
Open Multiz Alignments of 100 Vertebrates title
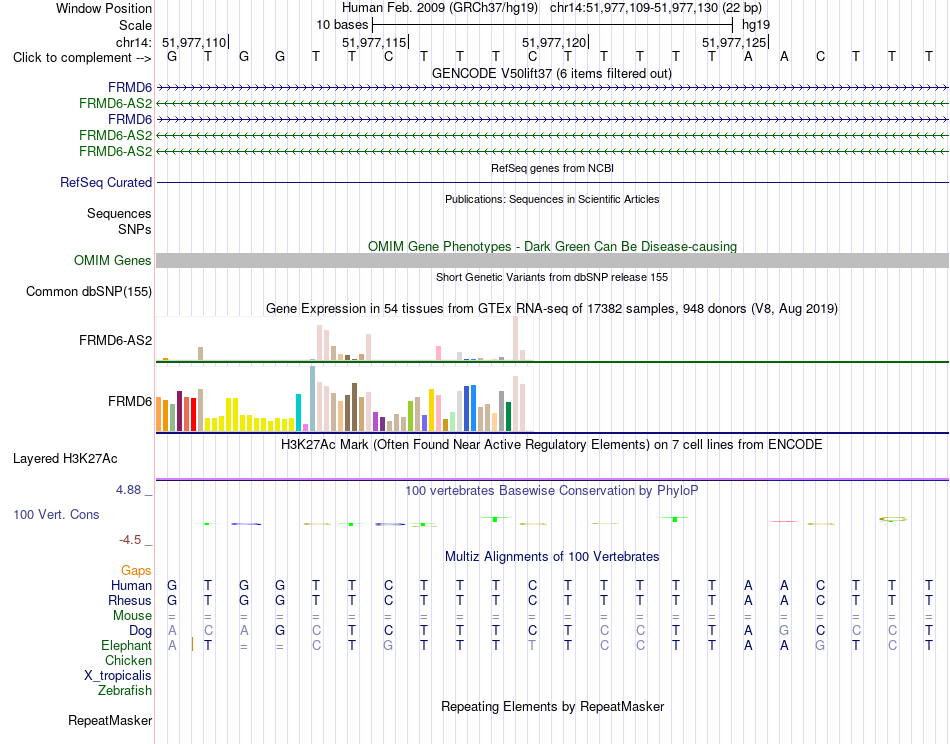coord(552,557)
